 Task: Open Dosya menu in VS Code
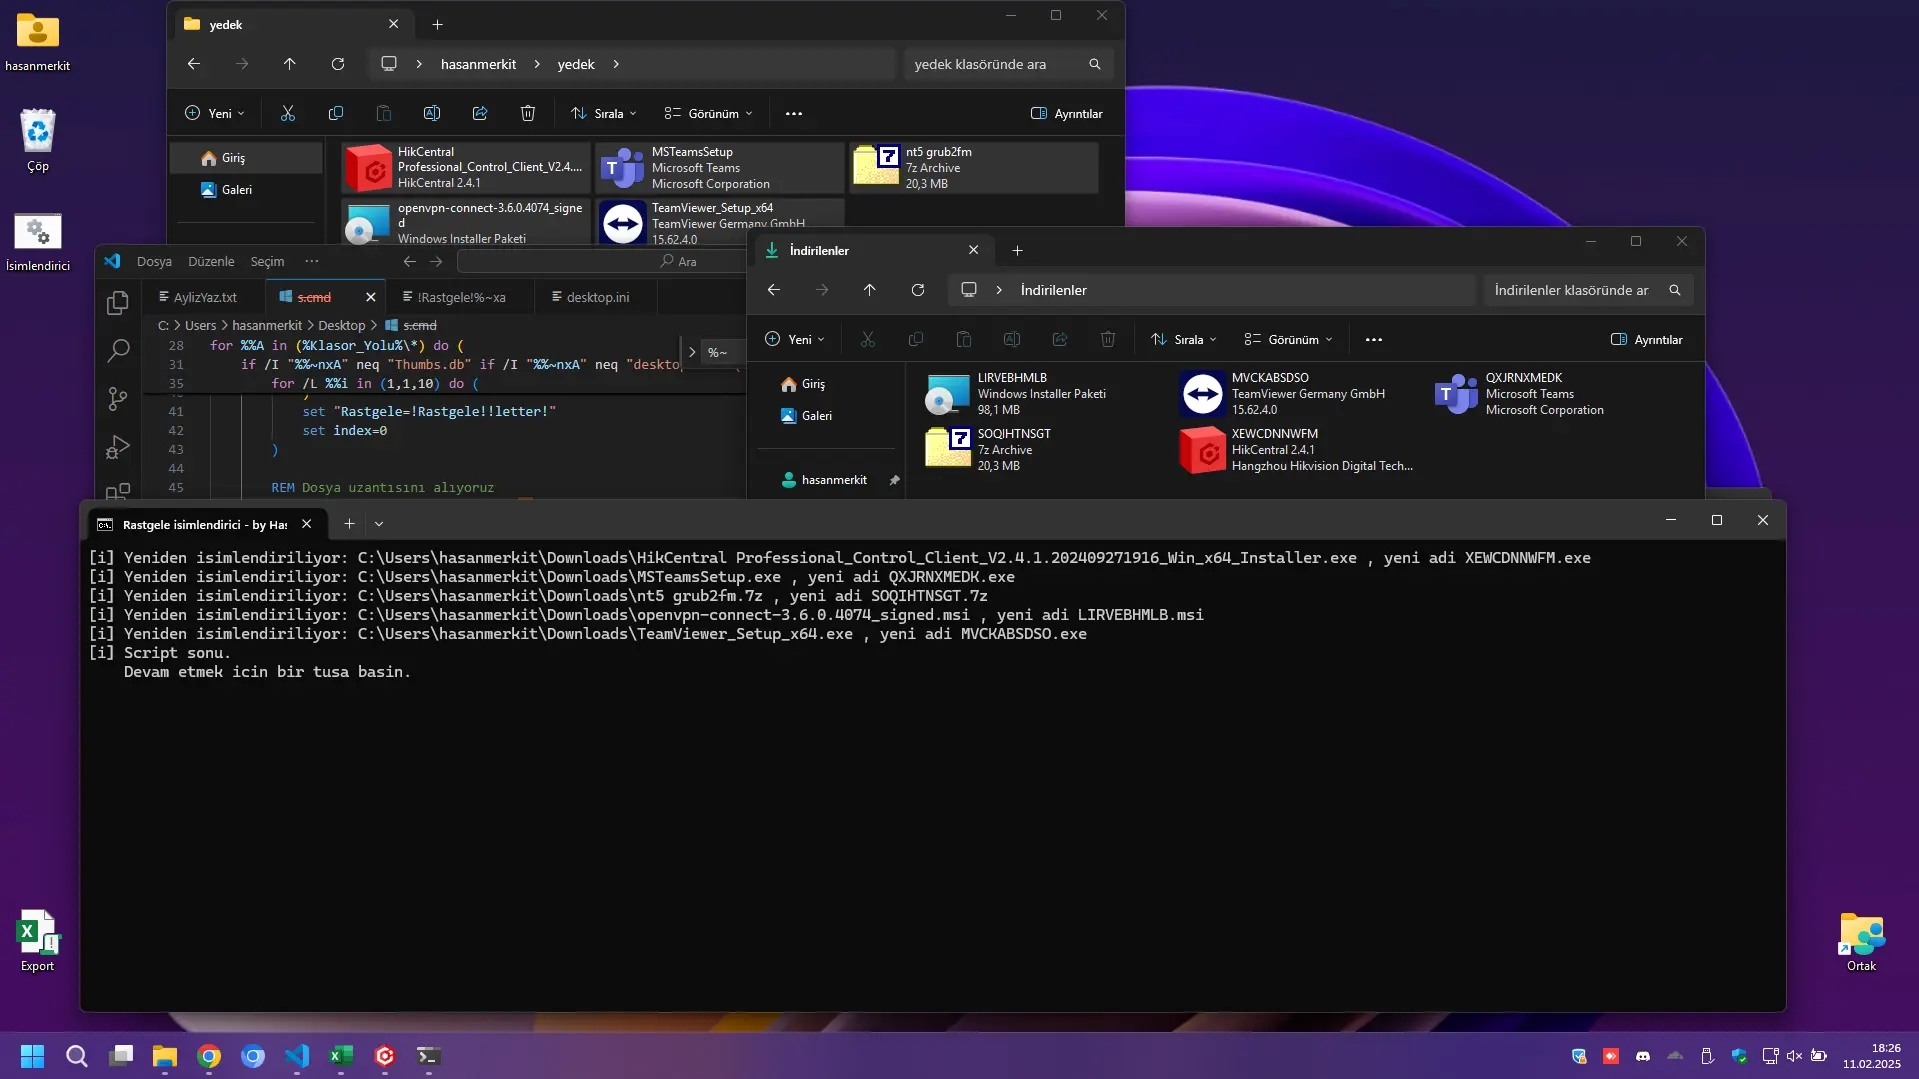click(x=154, y=262)
